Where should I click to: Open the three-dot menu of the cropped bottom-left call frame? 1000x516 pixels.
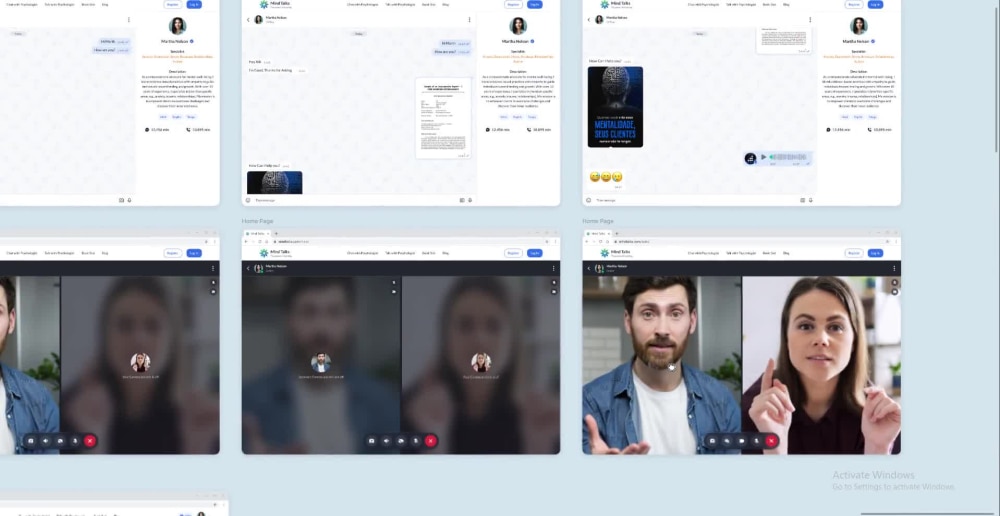213,269
